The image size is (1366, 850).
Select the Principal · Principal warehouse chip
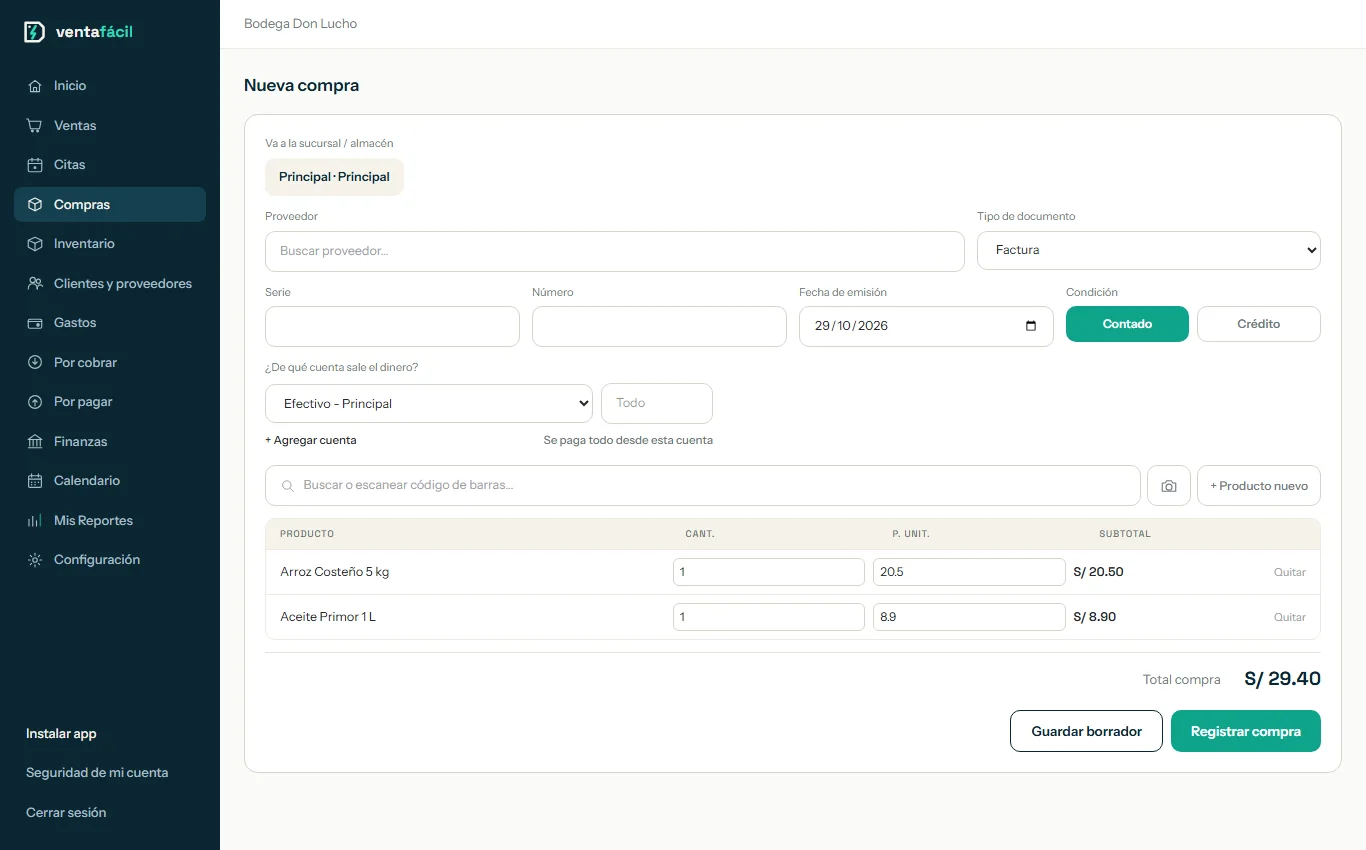pos(334,177)
